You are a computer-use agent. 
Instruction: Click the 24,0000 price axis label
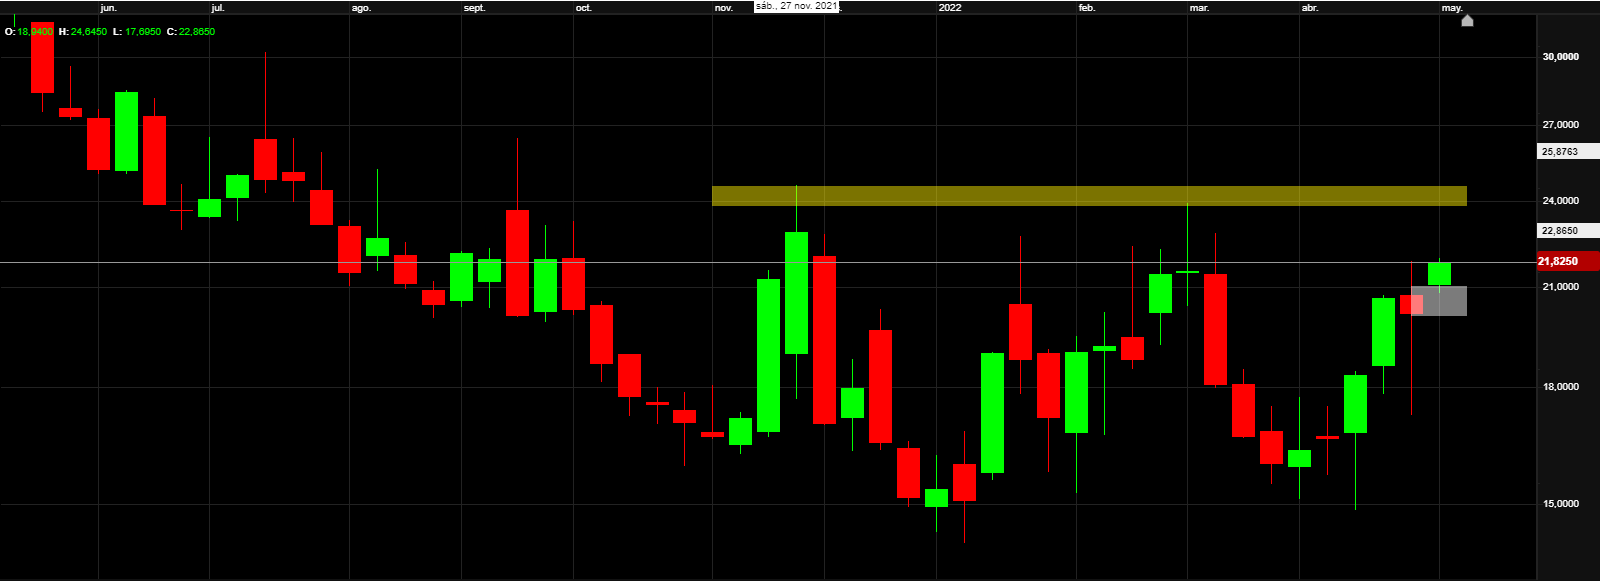(x=1561, y=201)
